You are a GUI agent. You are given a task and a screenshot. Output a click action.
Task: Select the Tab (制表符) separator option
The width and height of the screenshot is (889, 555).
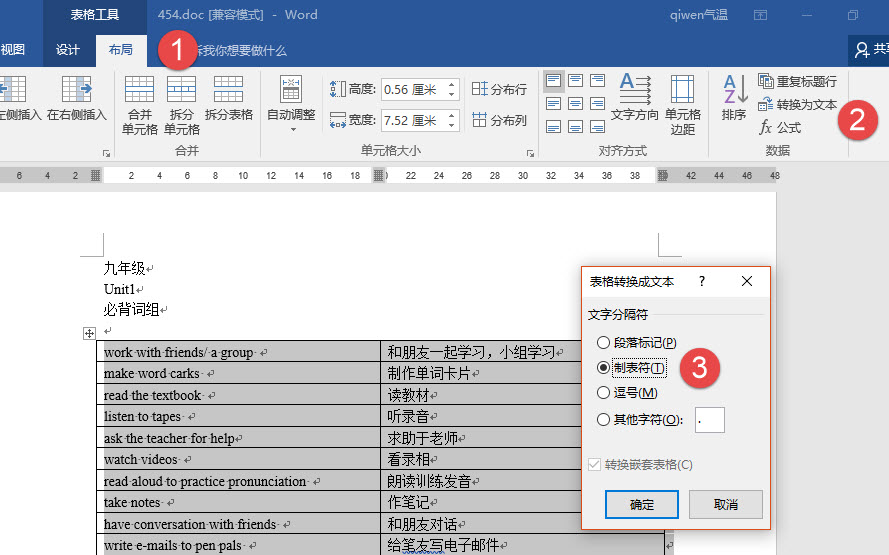point(603,368)
